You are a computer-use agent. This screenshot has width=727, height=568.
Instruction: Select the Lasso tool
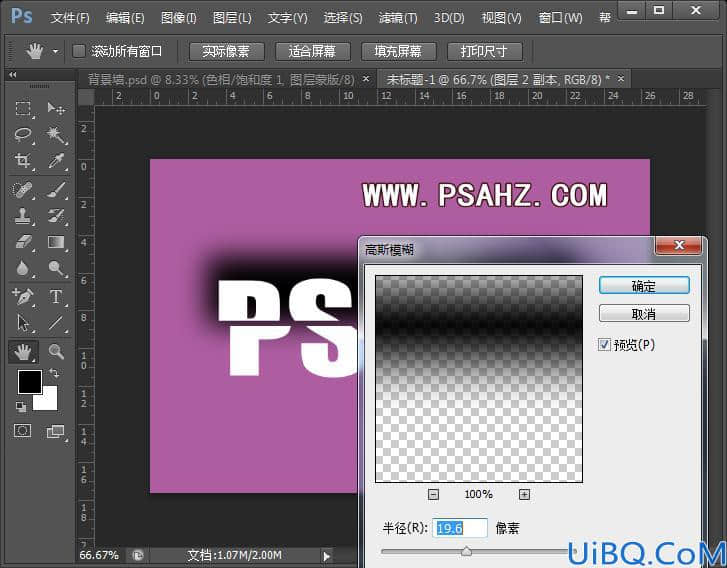pyautogui.click(x=23, y=134)
